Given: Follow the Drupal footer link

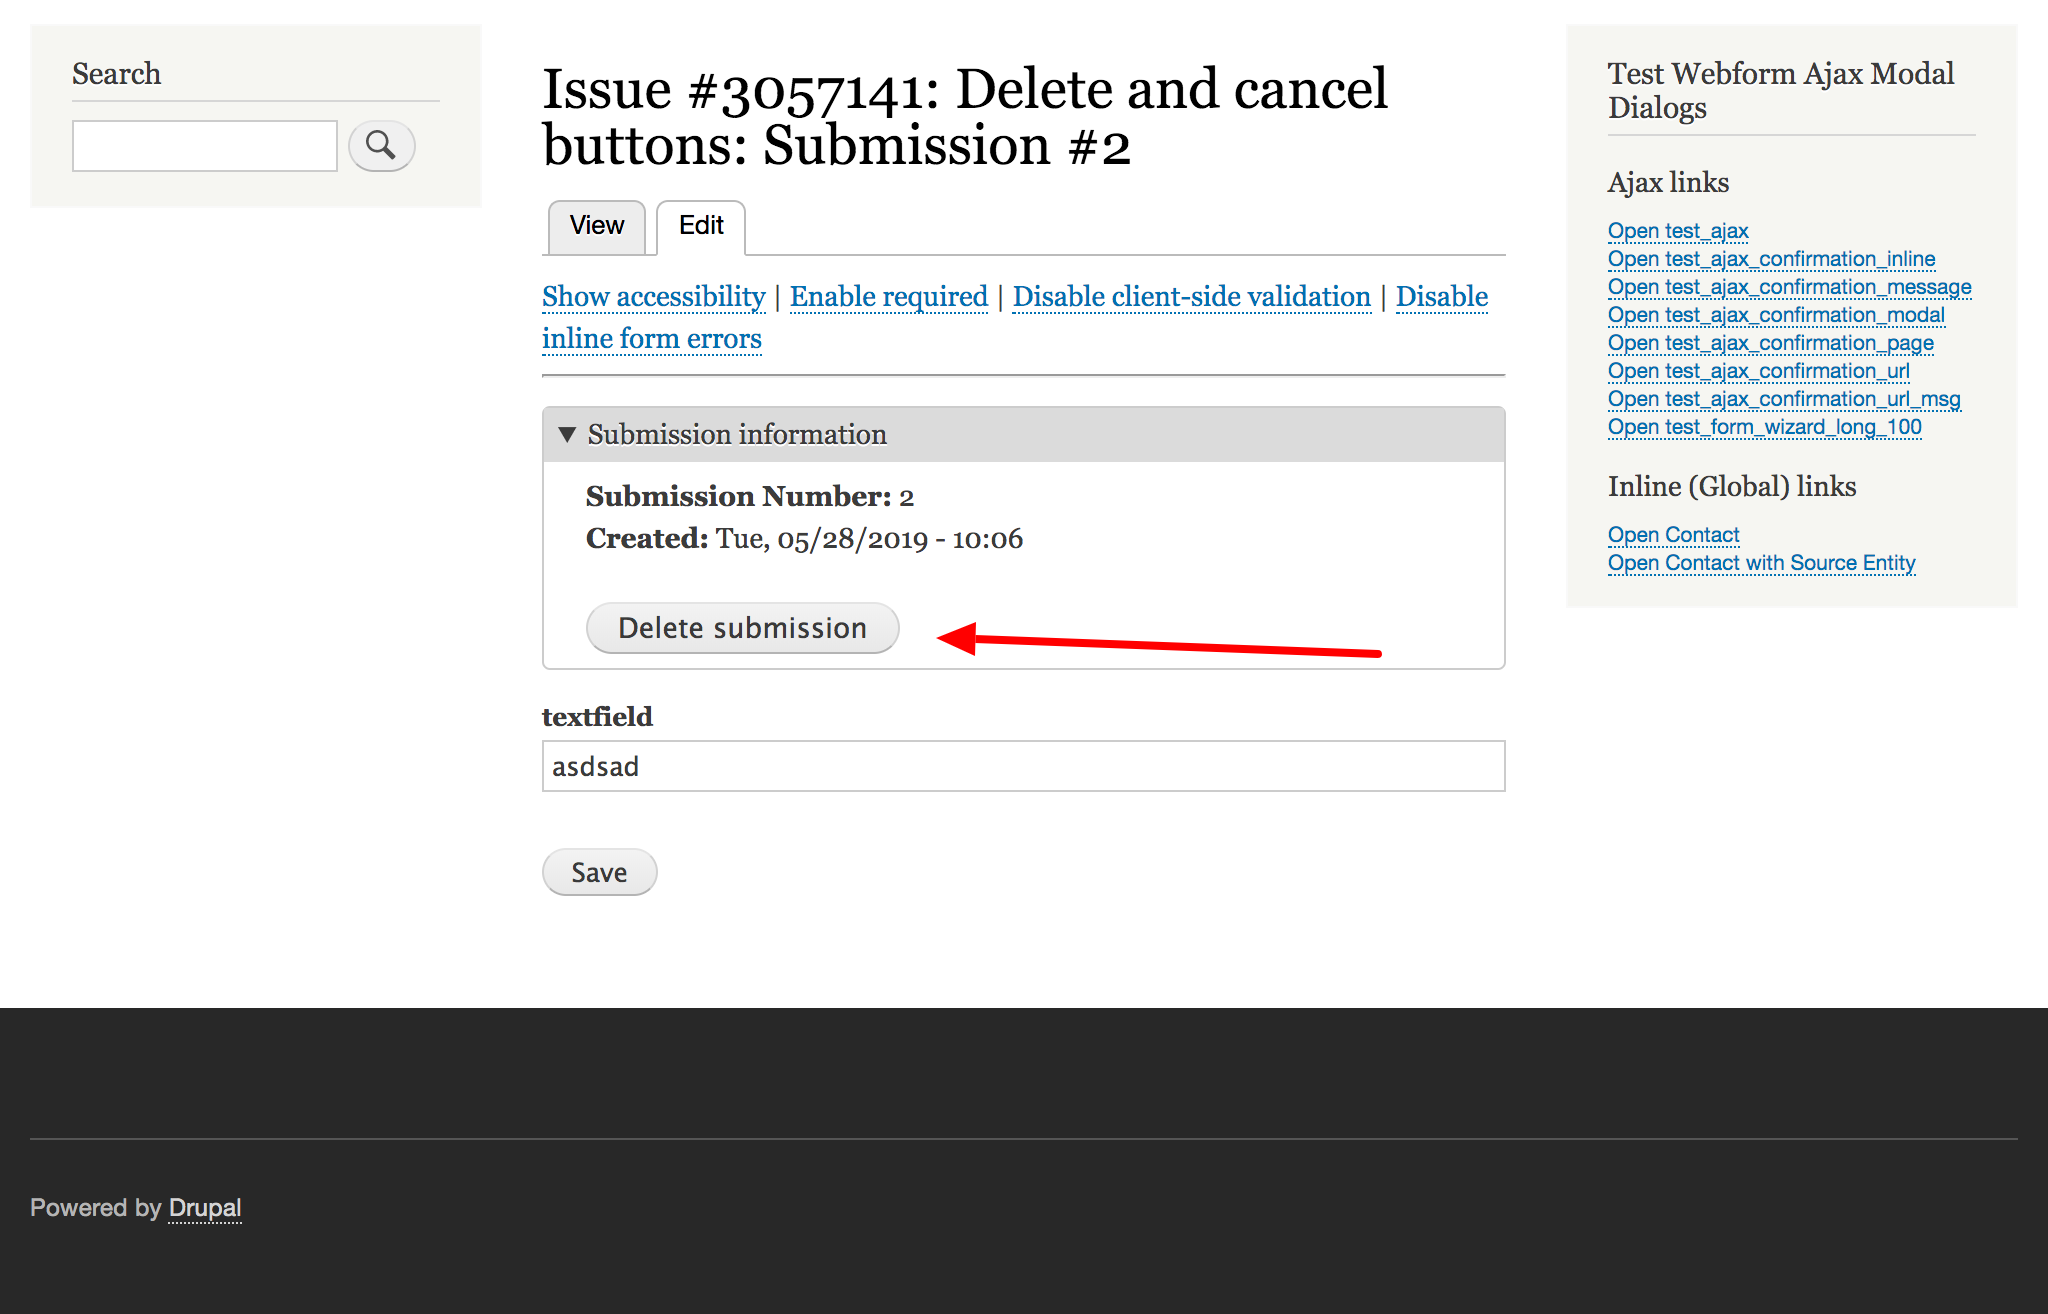Looking at the screenshot, I should coord(205,1208).
